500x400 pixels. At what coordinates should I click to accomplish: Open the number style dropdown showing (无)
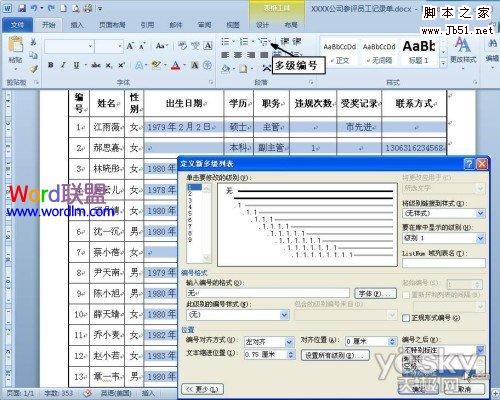click(x=238, y=315)
